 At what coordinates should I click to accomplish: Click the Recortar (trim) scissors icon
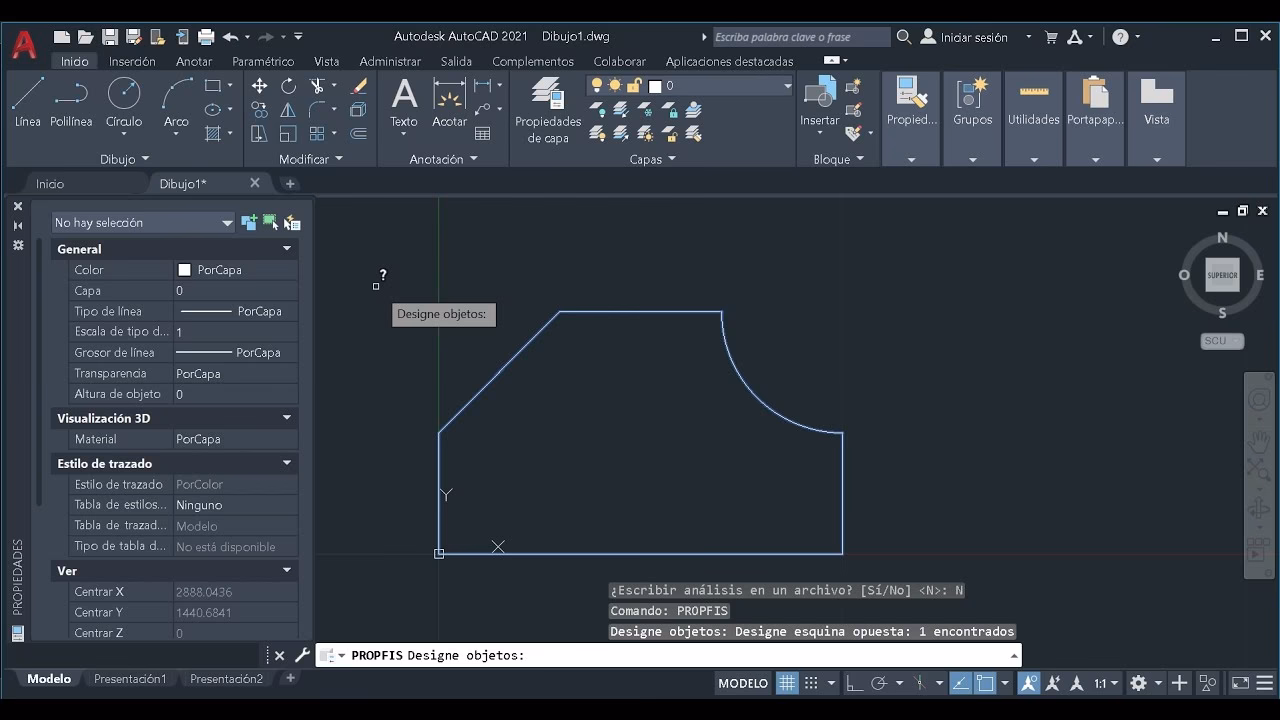318,85
